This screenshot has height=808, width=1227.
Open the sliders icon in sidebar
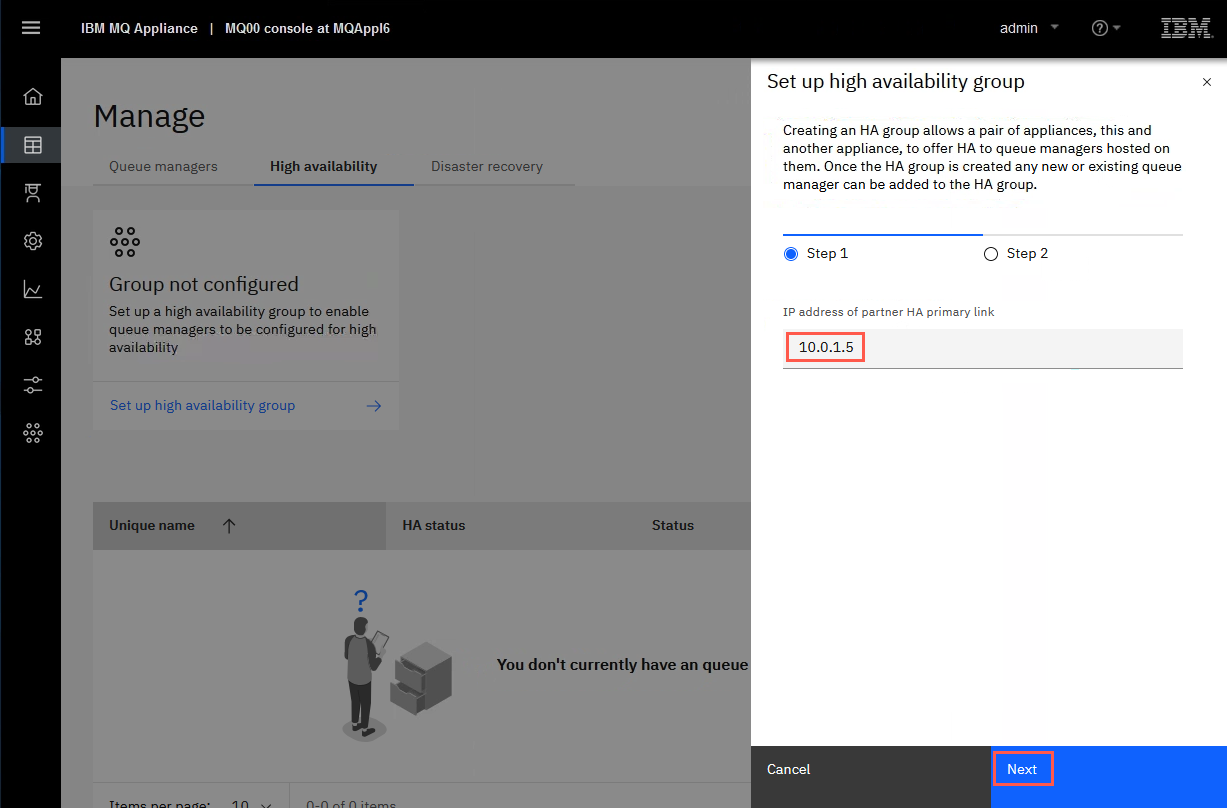pyautogui.click(x=33, y=385)
